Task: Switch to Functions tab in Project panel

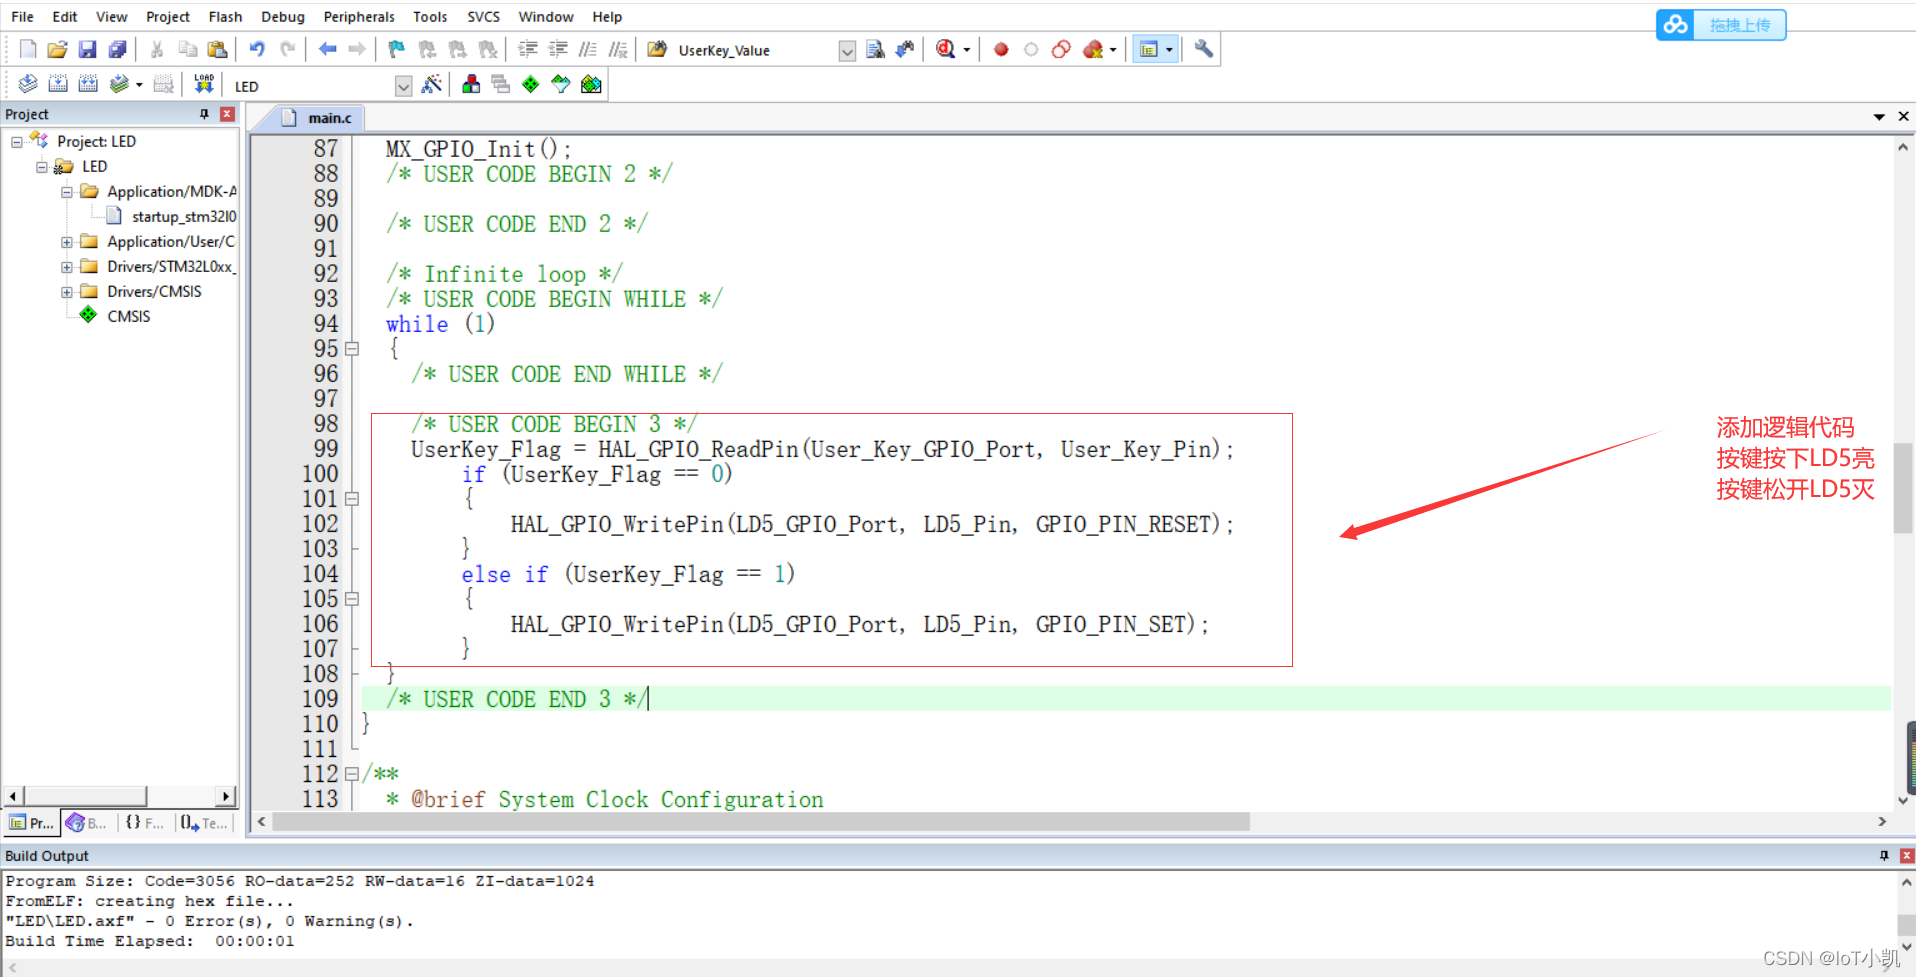Action: pyautogui.click(x=145, y=823)
